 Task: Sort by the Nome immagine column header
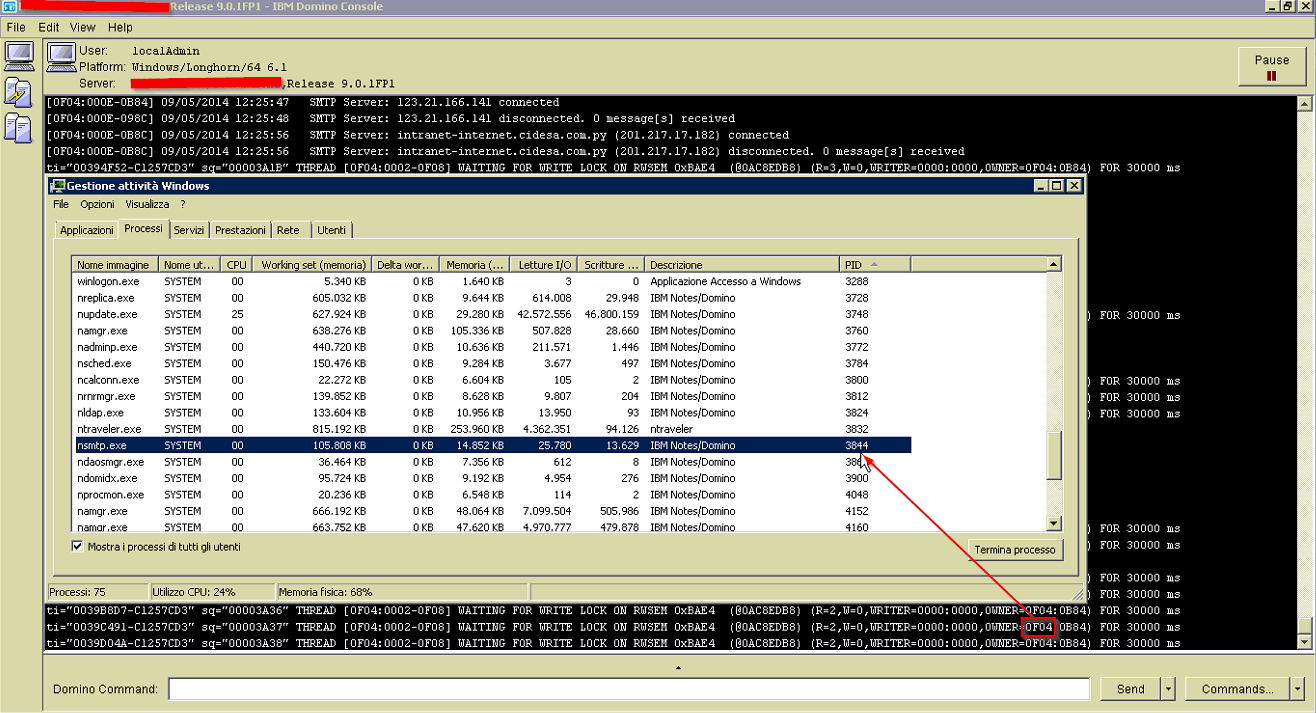115,265
